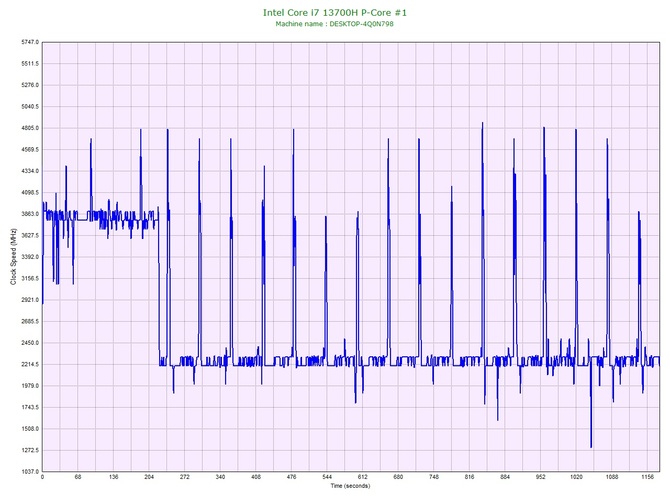Viewport: 670px width, 503px height.
Task: Click the 5511.5 y-axis value
Action: (x=30, y=64)
